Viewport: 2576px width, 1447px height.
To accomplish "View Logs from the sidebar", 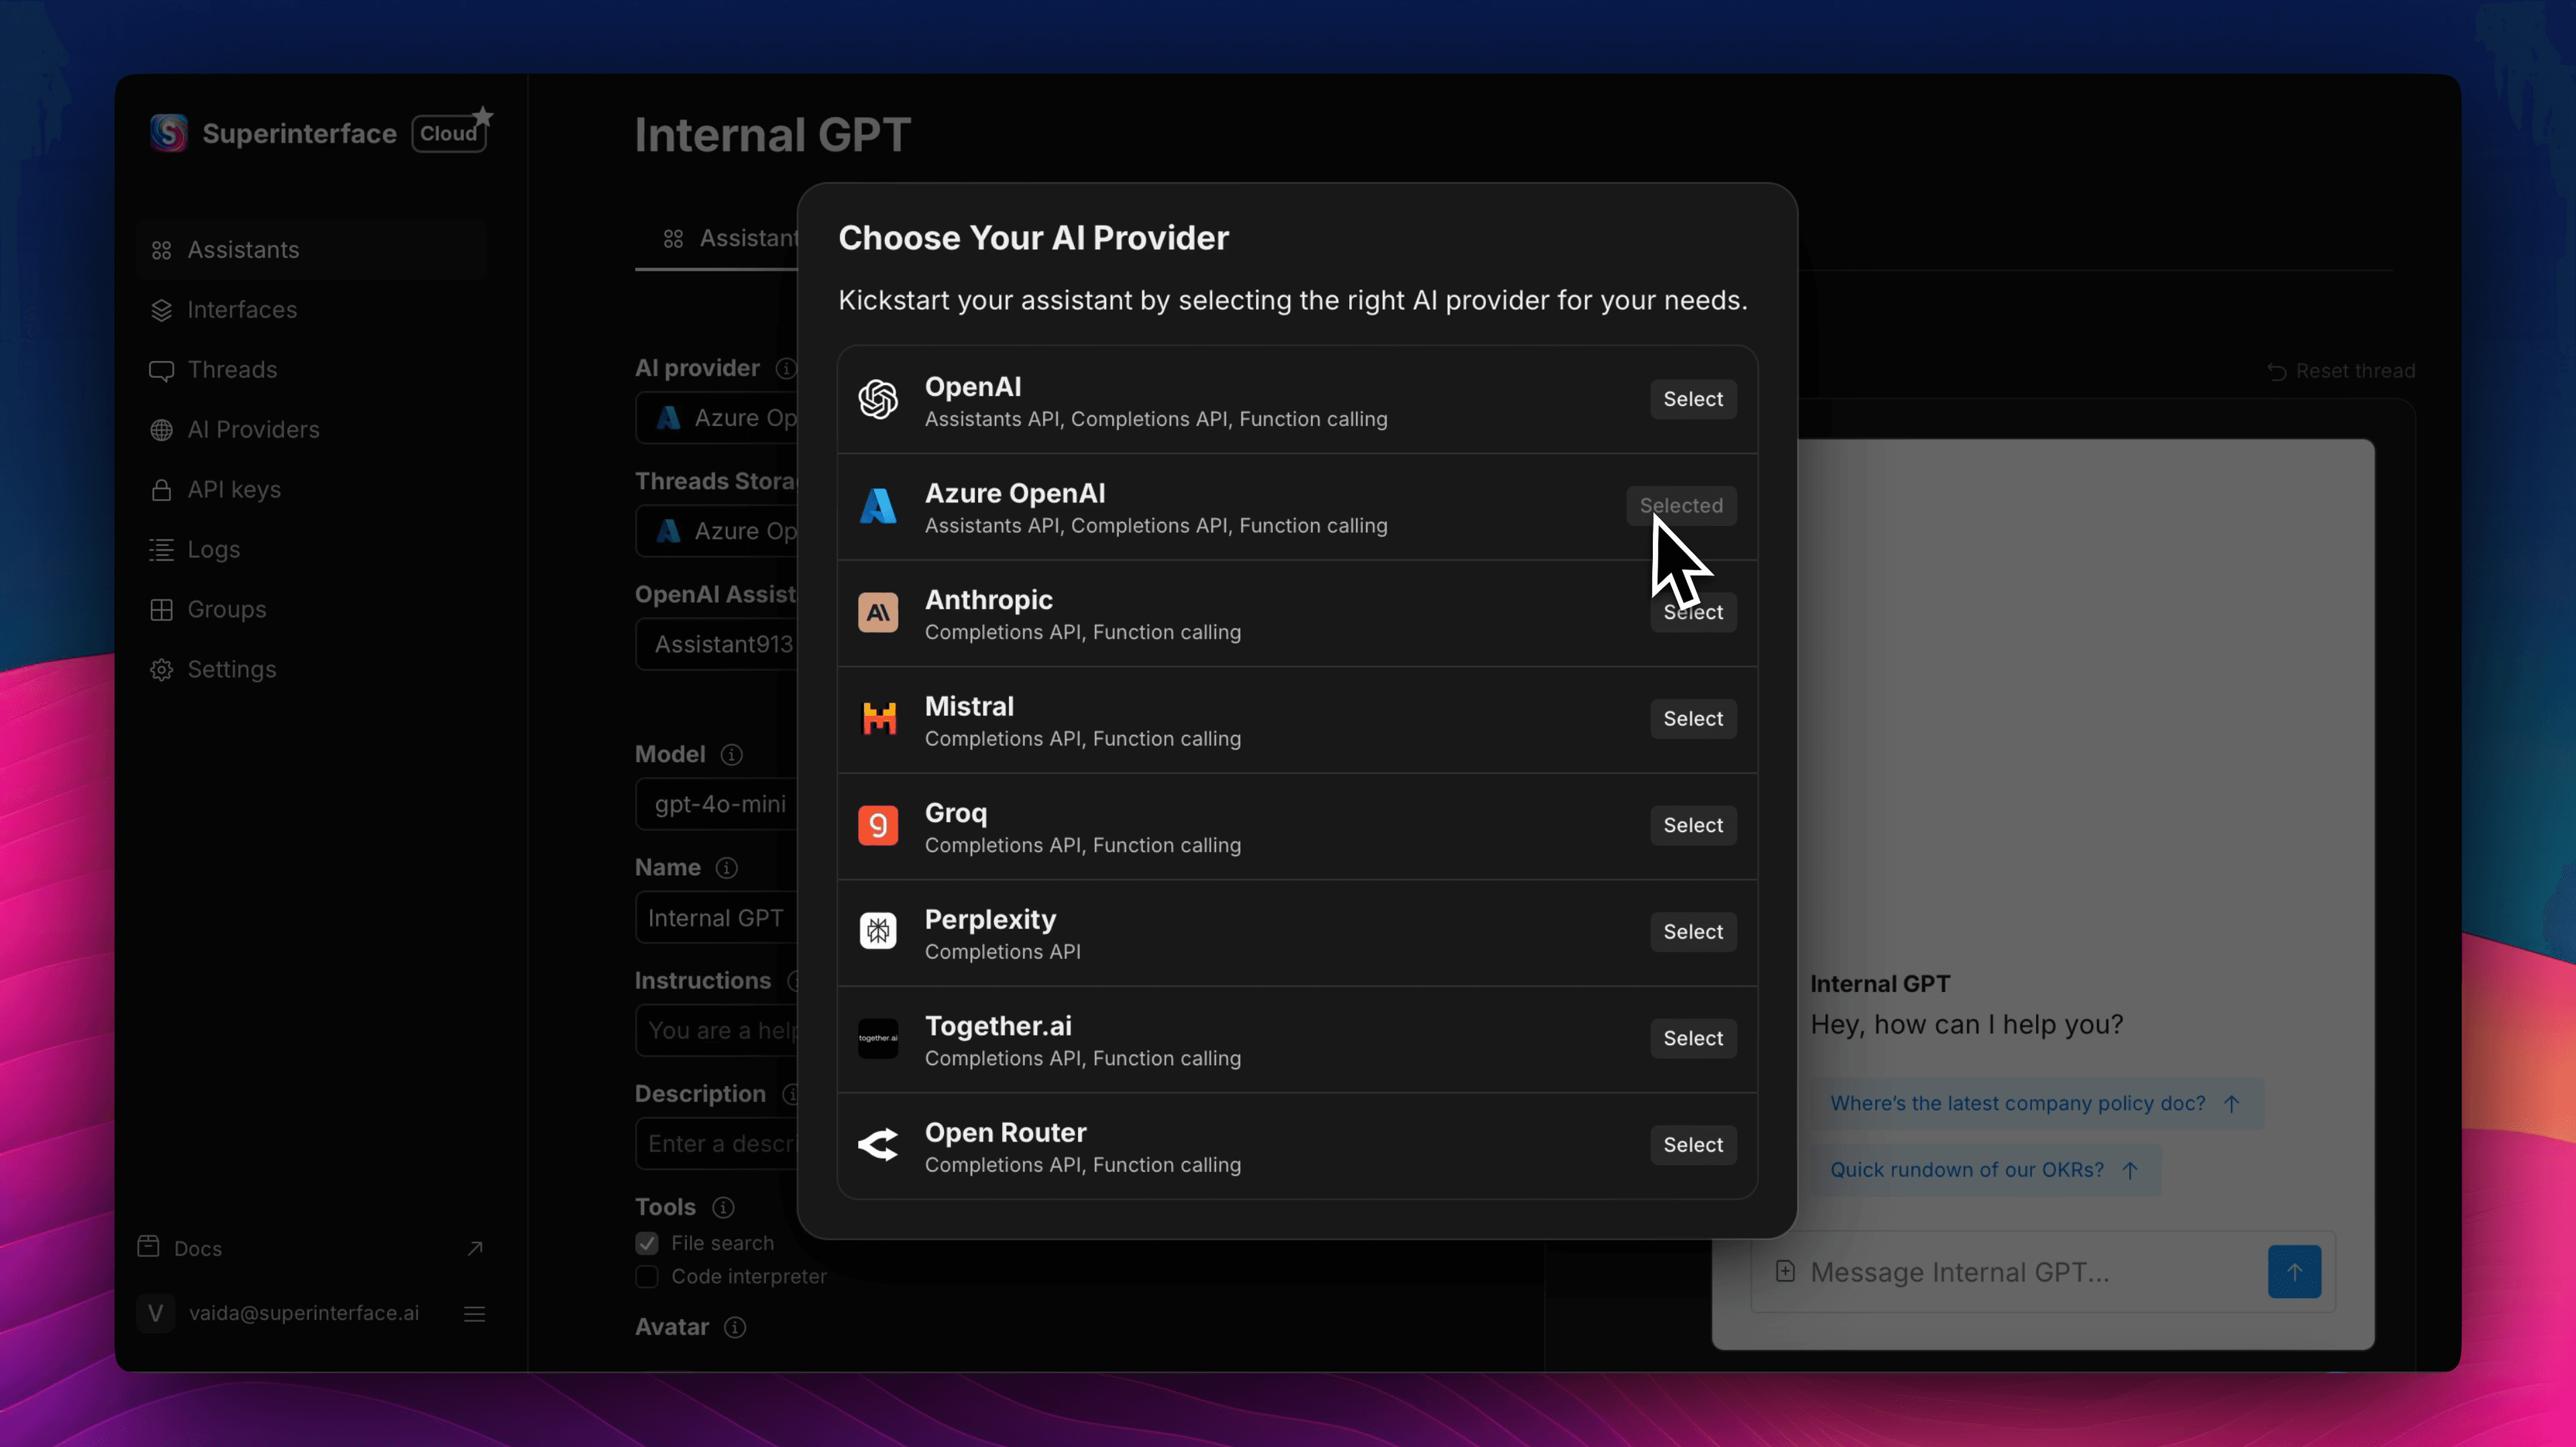I will 212,549.
